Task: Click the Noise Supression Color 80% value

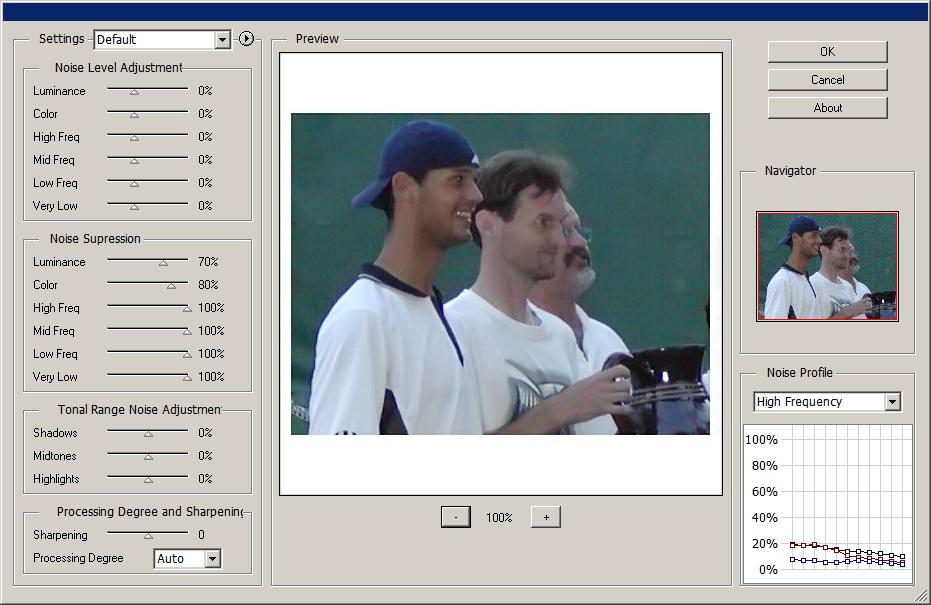Action: click(x=208, y=285)
